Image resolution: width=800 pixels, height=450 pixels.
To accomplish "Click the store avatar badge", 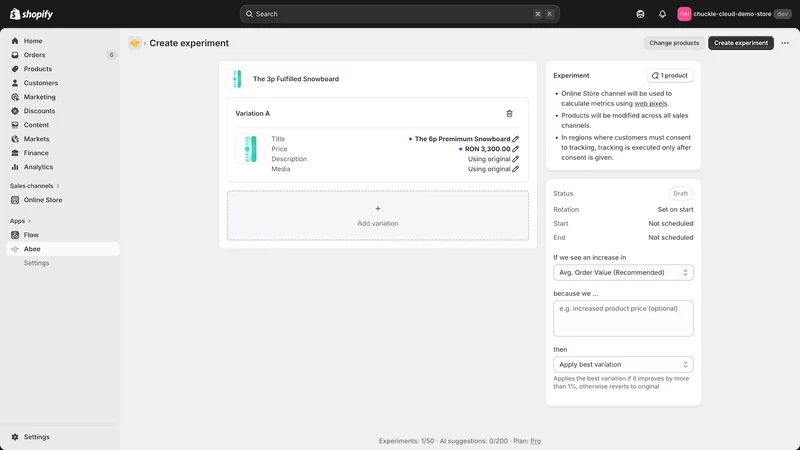I will (x=684, y=14).
